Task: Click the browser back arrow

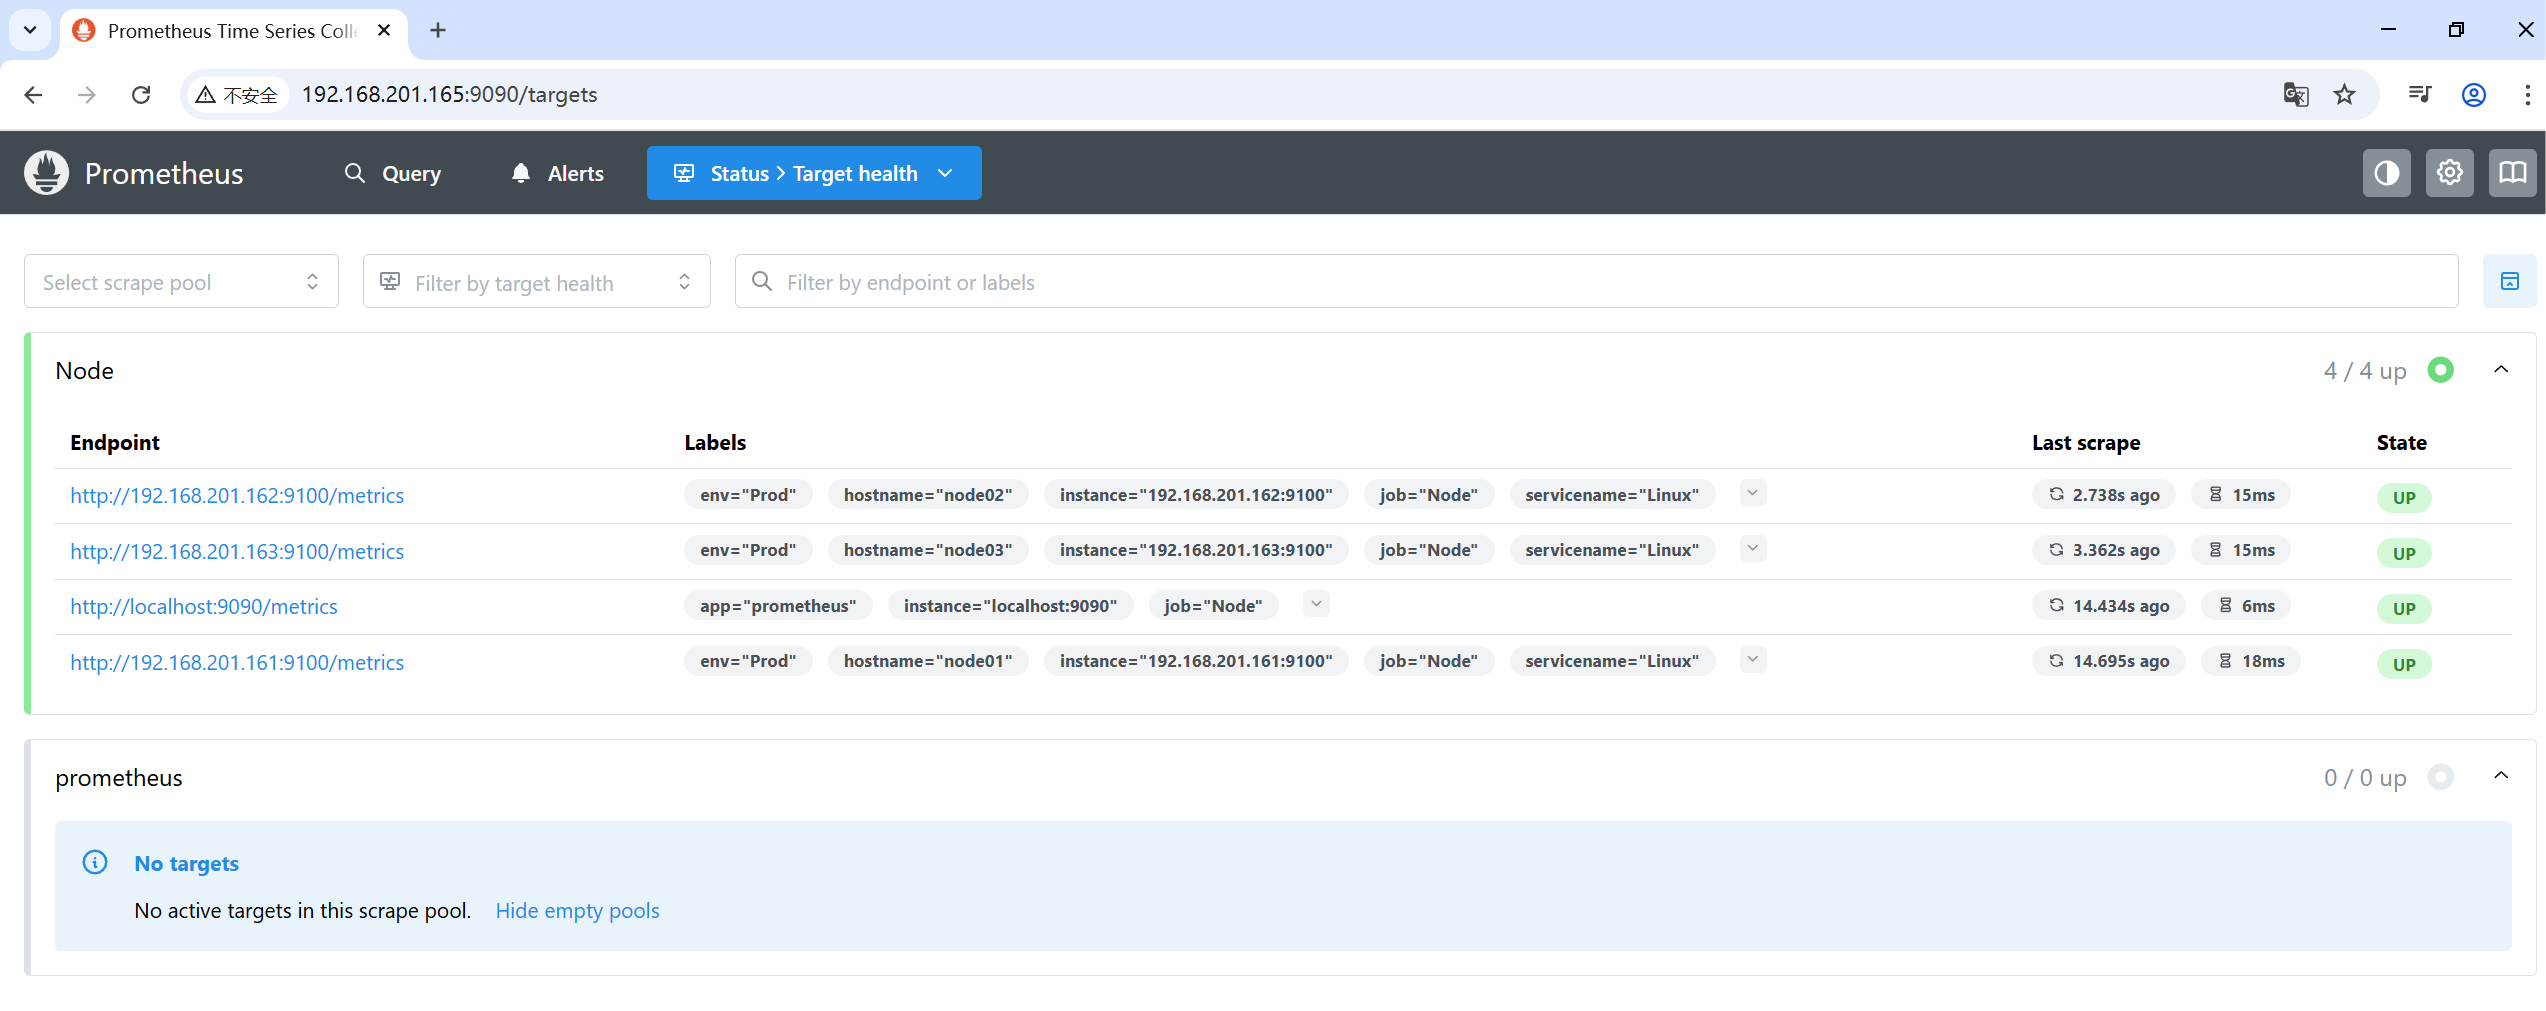Action: pos(33,95)
